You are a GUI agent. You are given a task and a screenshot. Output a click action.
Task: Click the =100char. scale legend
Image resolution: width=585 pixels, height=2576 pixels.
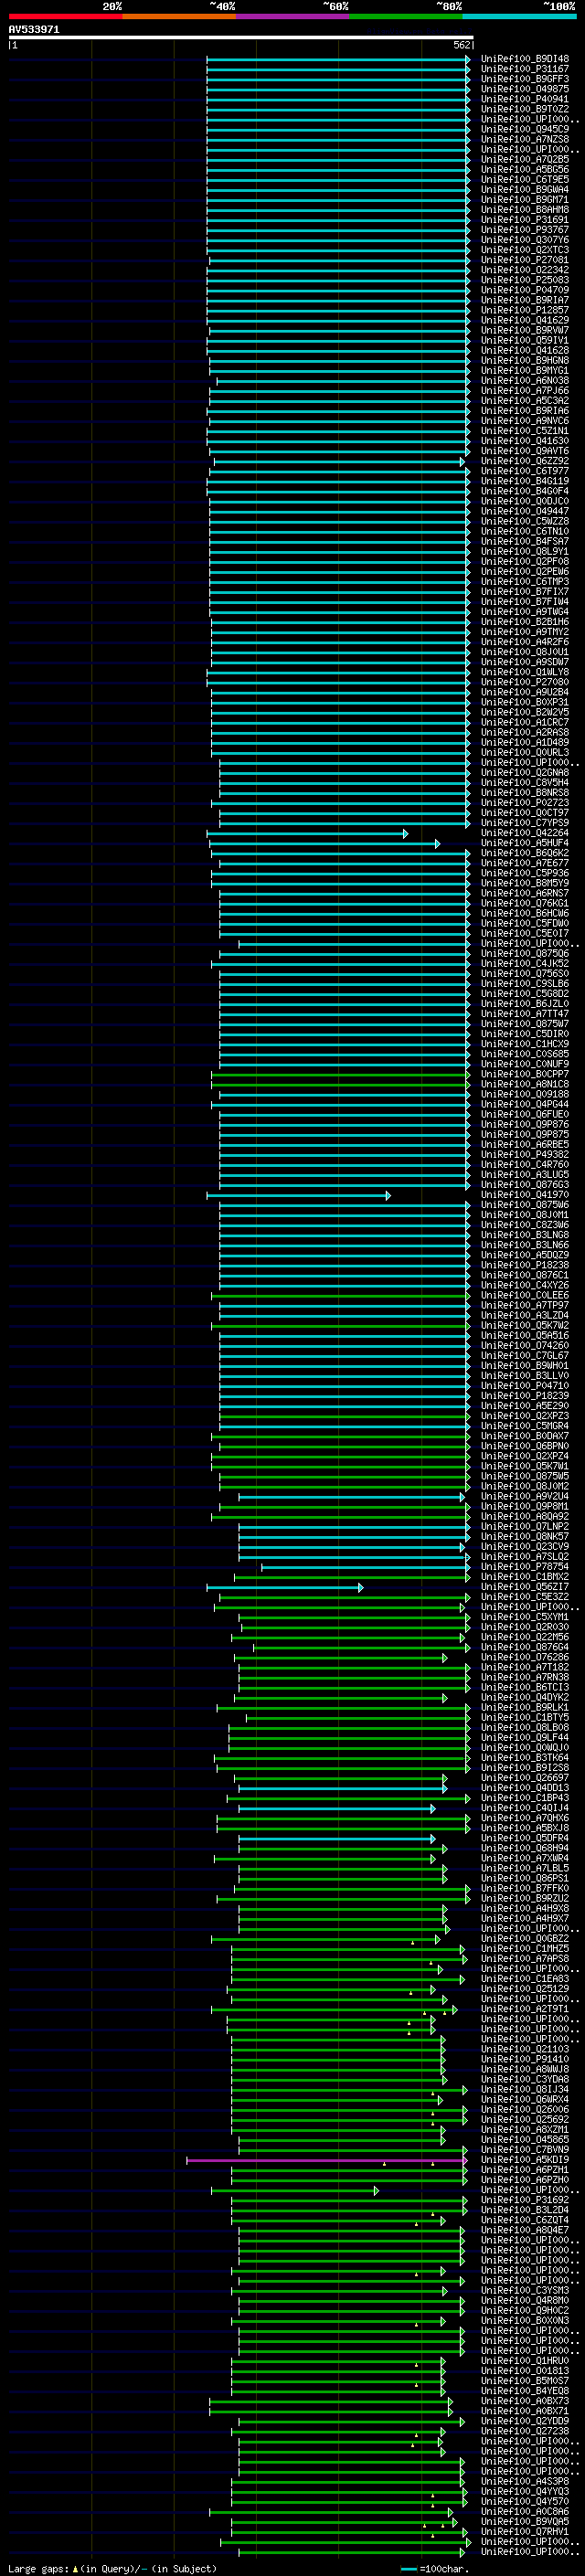(x=436, y=2569)
